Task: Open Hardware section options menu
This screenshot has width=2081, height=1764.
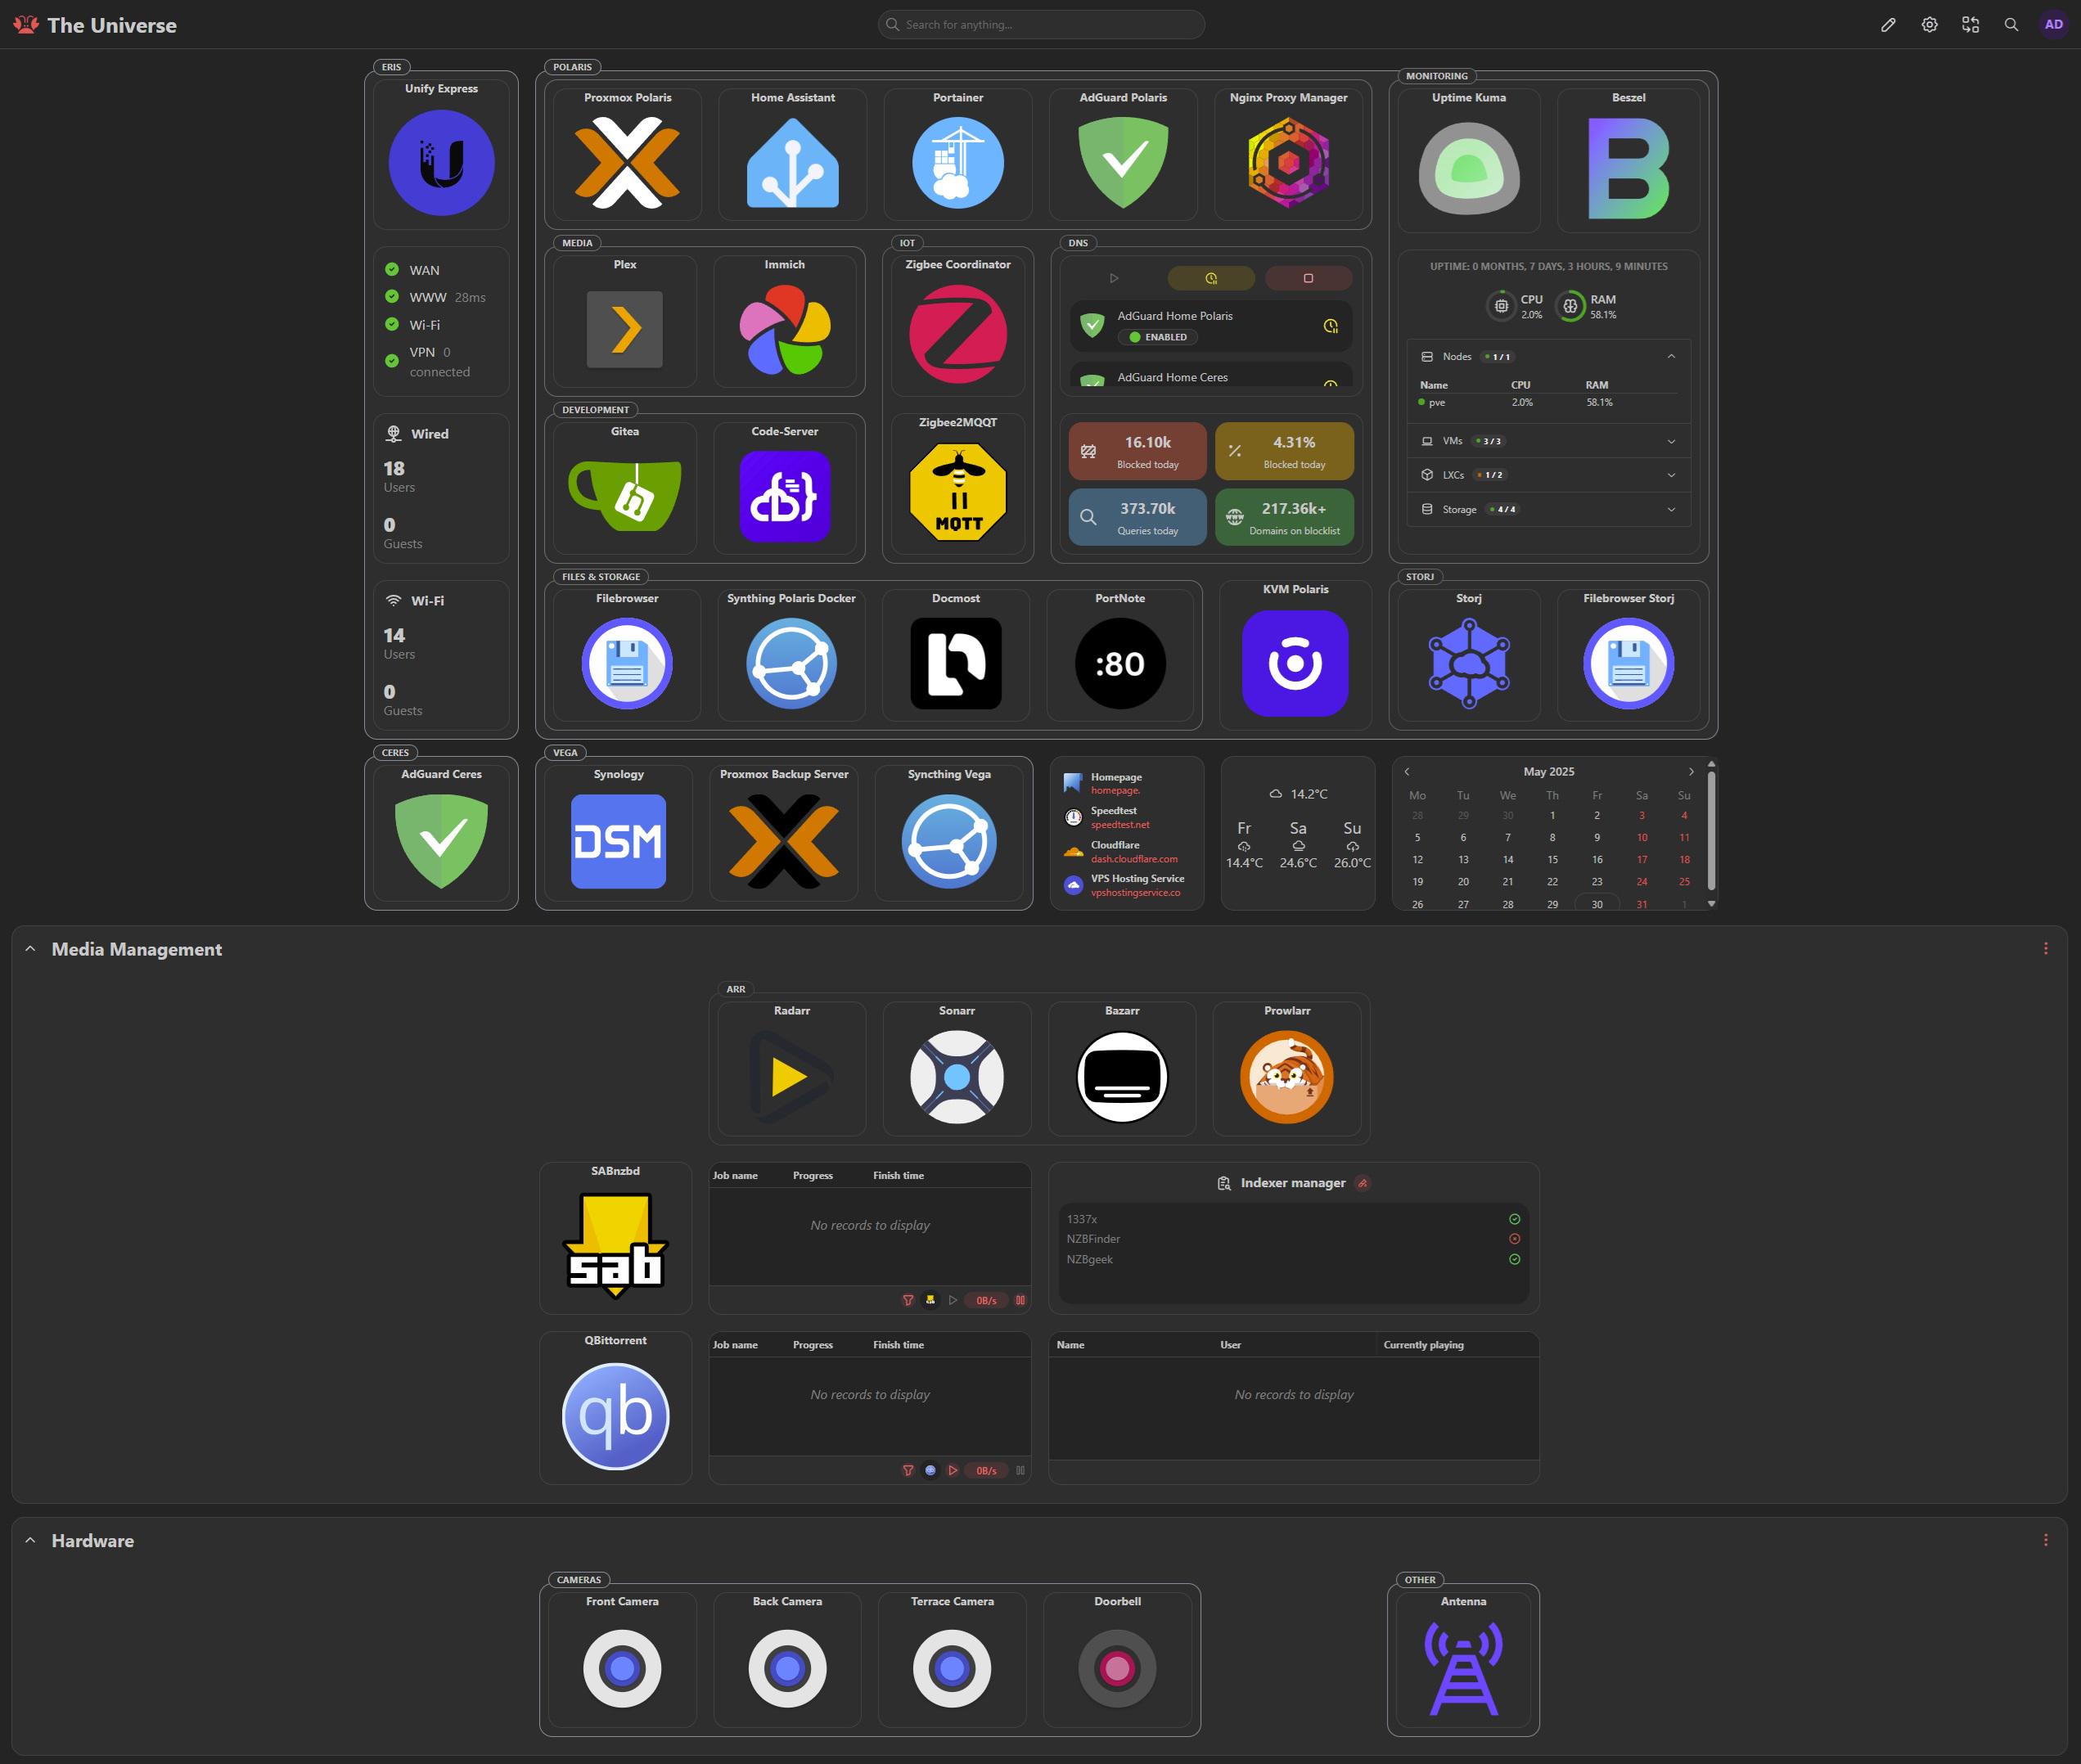Action: click(x=2045, y=1540)
